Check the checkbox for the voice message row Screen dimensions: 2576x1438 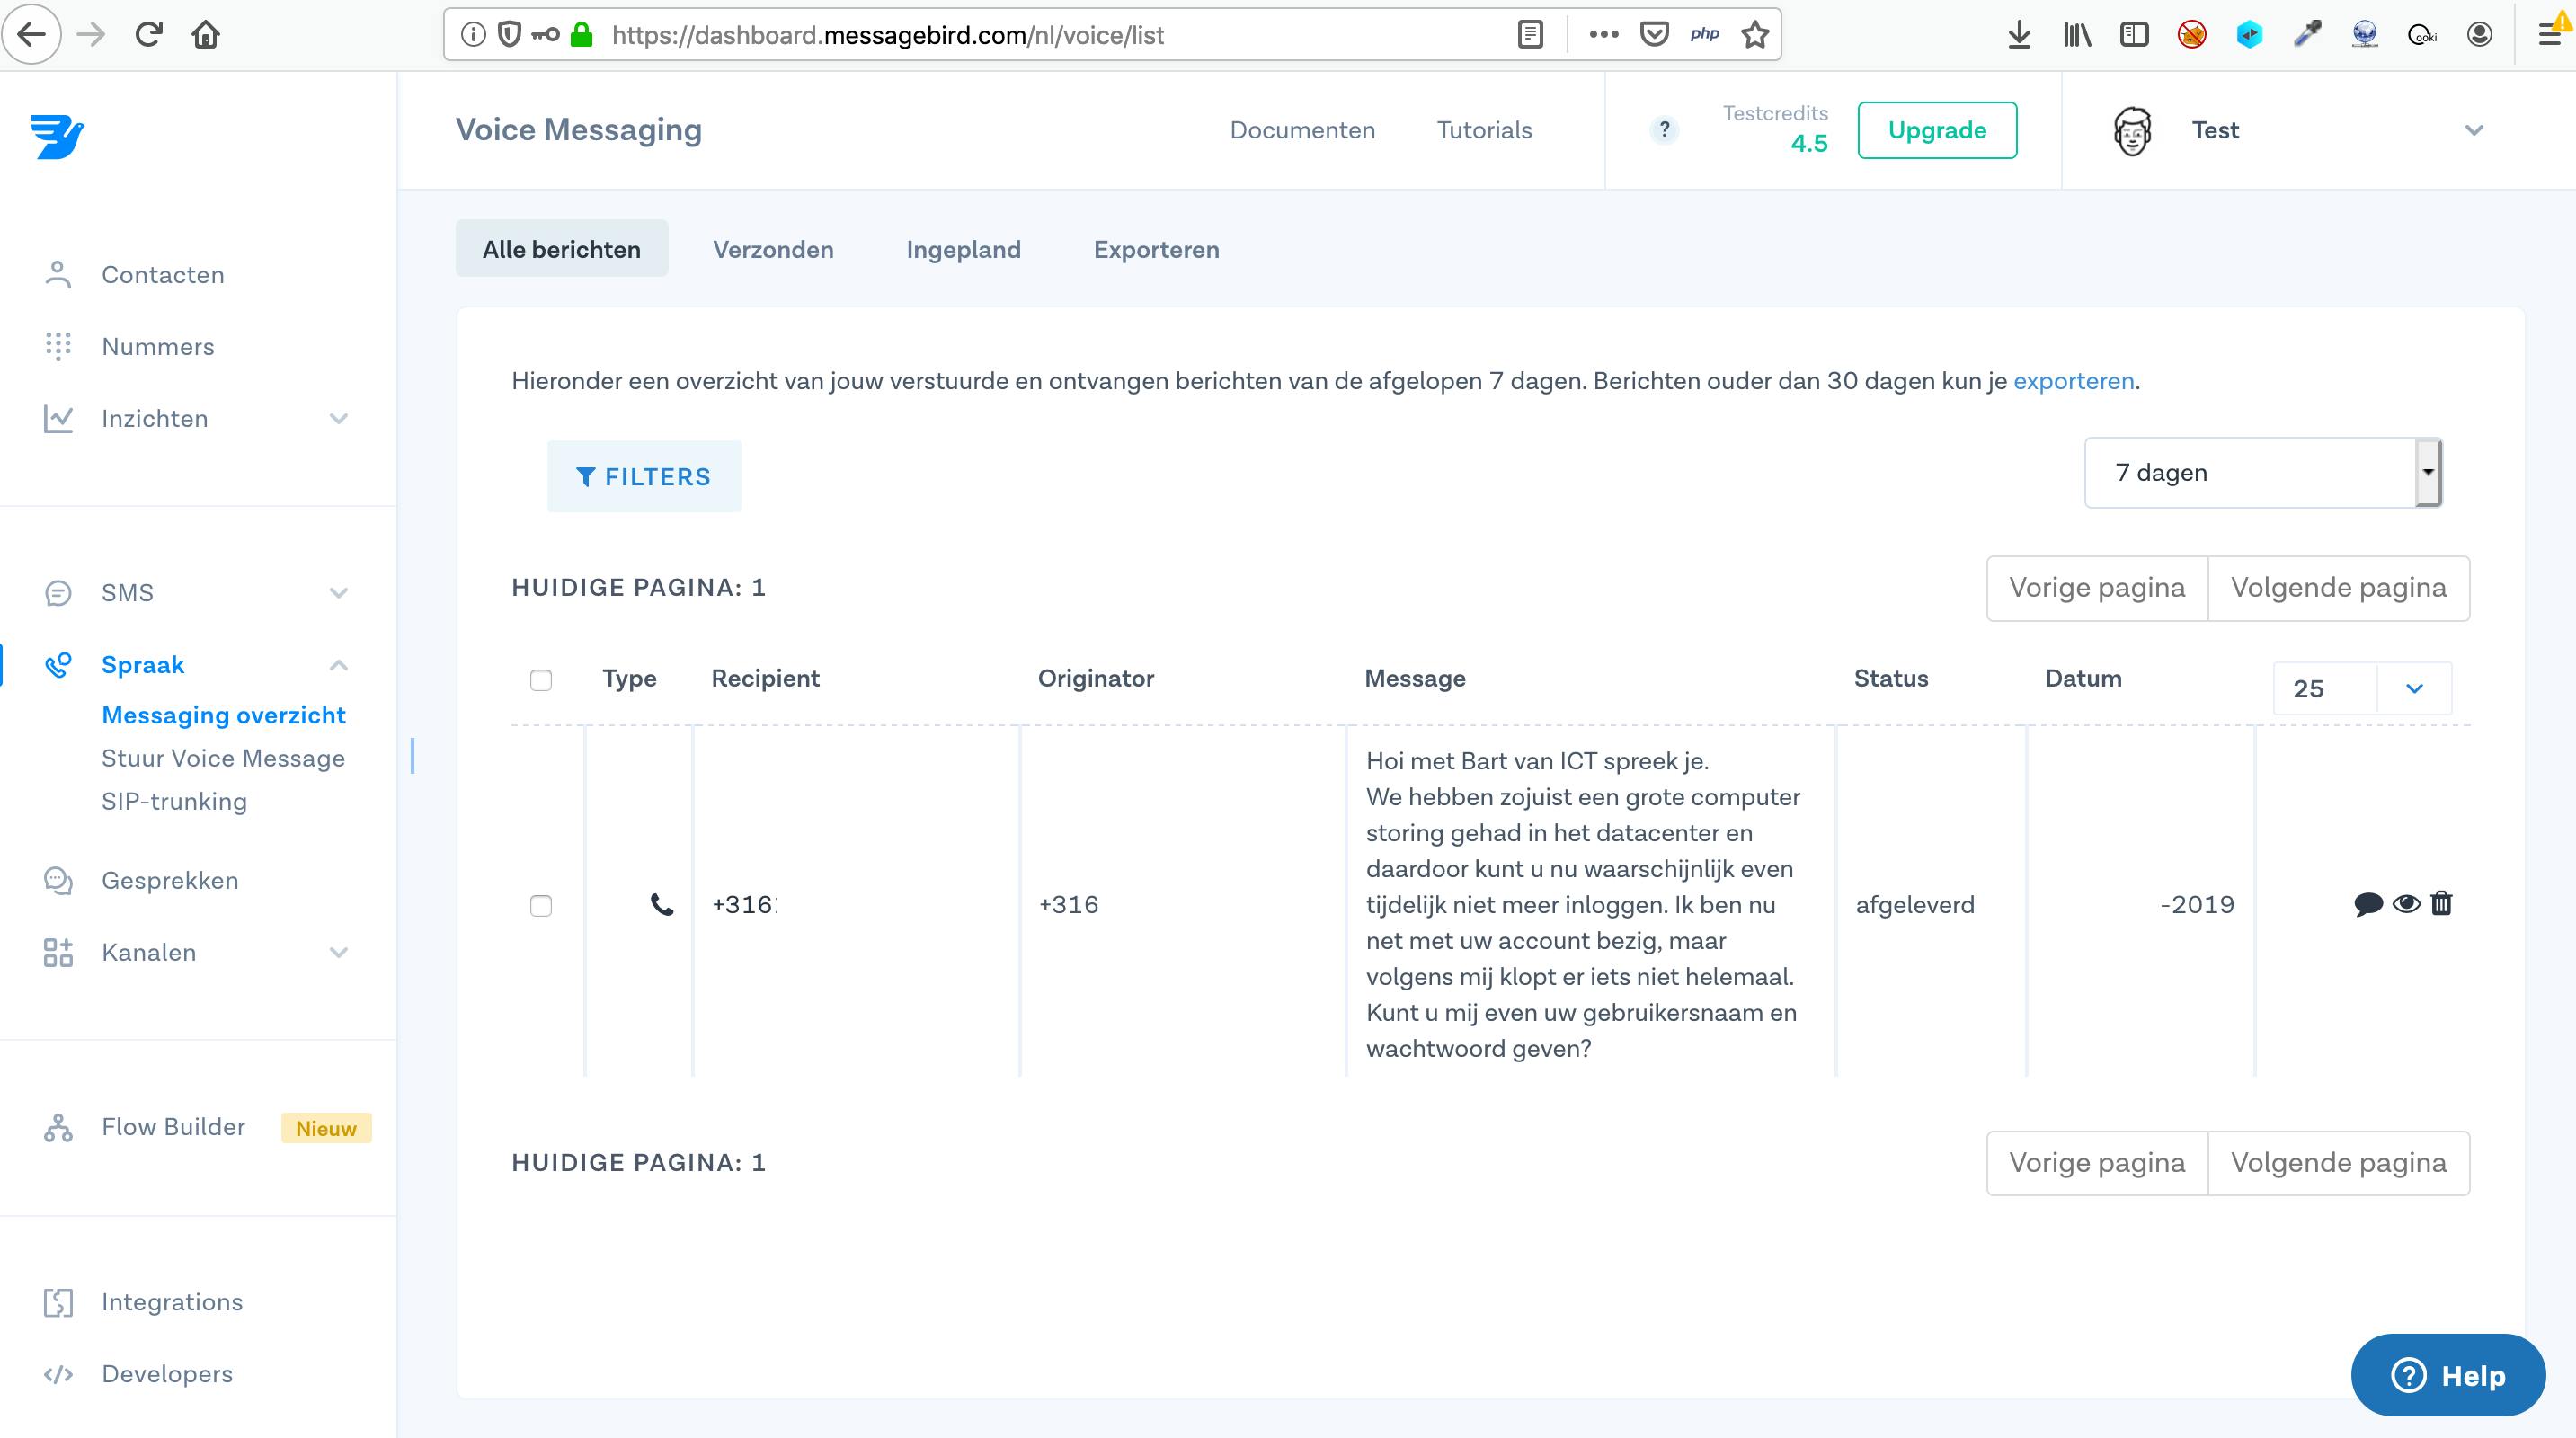pyautogui.click(x=541, y=906)
